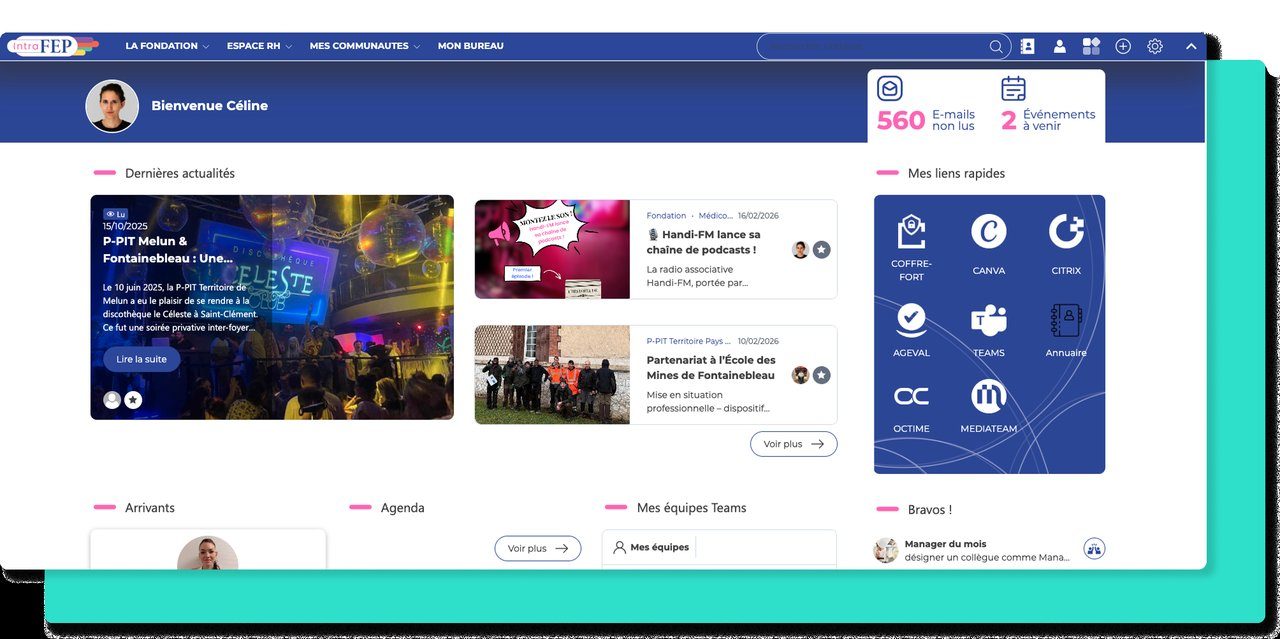The height and width of the screenshot is (639, 1280).
Task: Open the MEDIATEAM quick link icon
Action: 988,397
